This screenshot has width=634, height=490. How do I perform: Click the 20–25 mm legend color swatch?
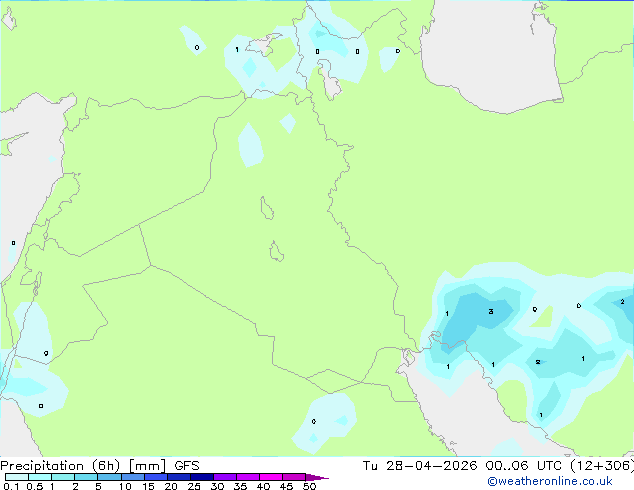point(178,477)
